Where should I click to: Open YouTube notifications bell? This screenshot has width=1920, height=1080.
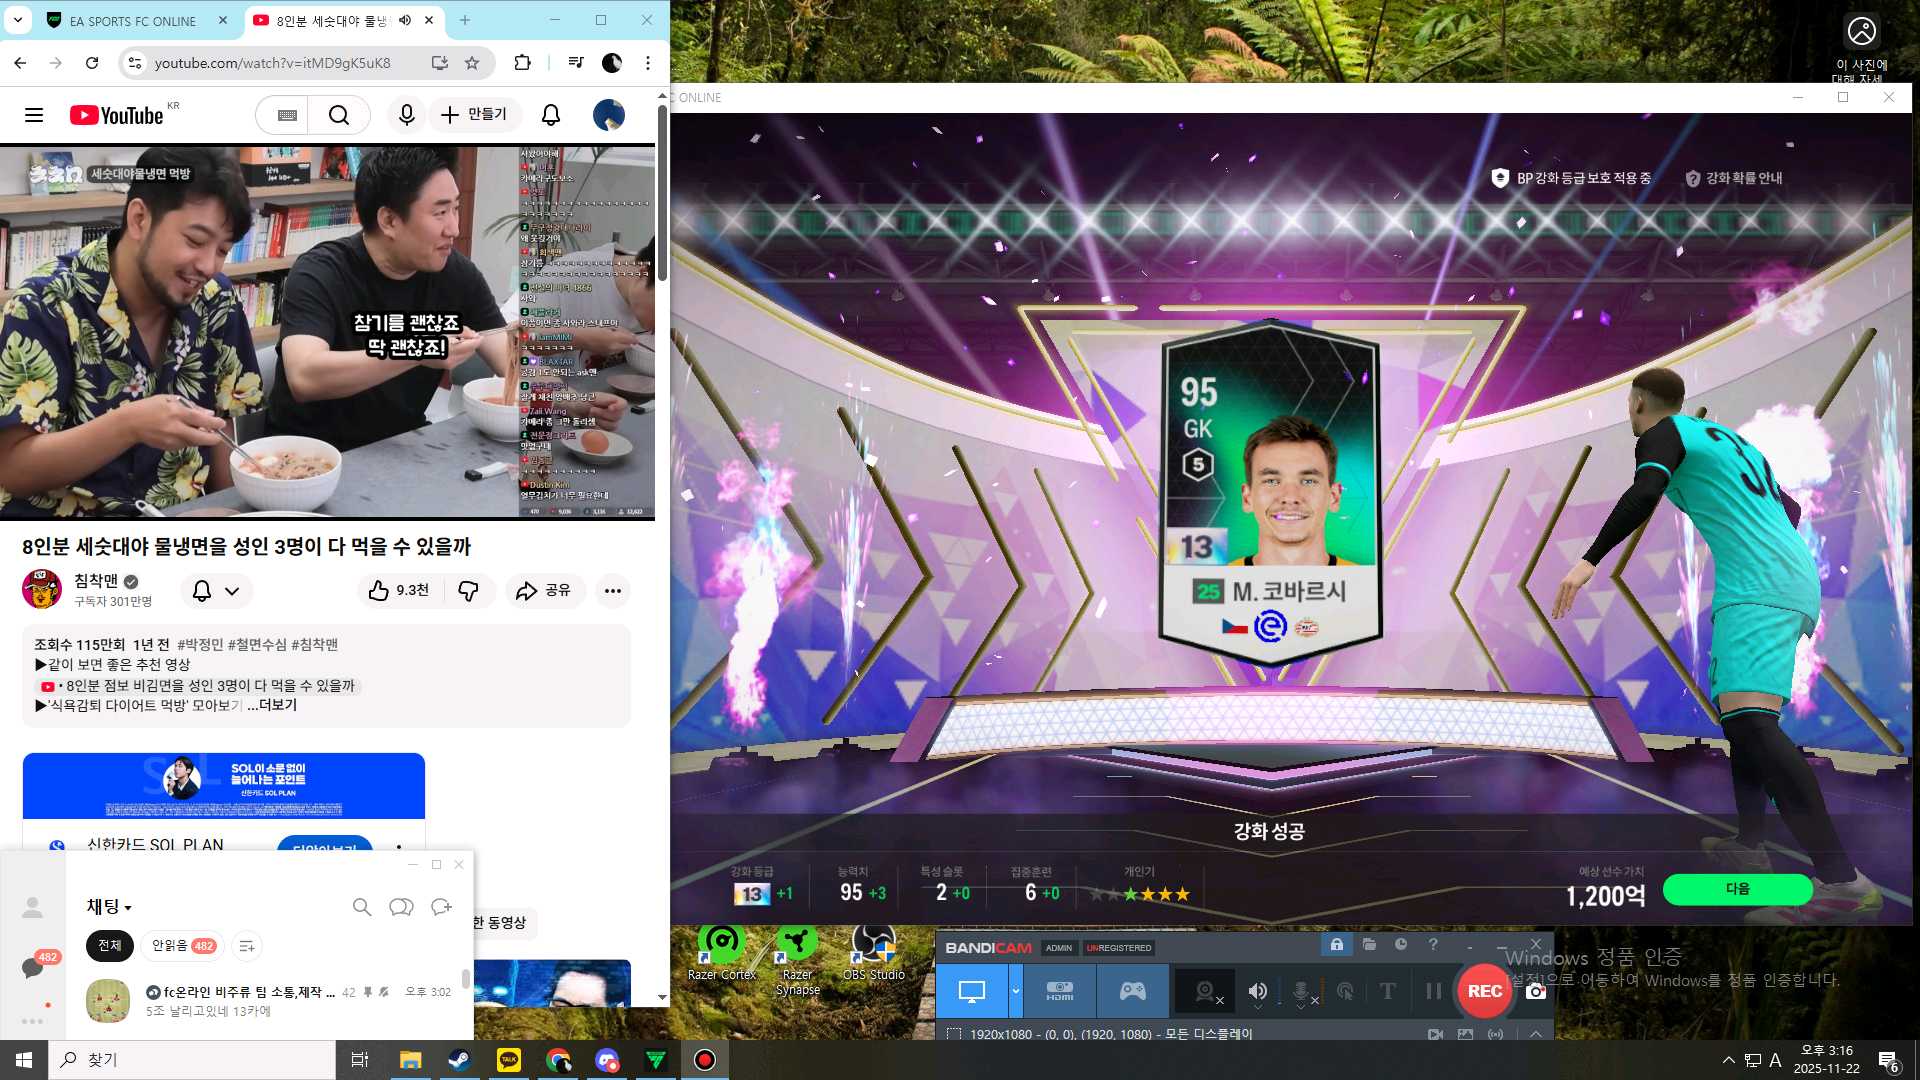551,115
